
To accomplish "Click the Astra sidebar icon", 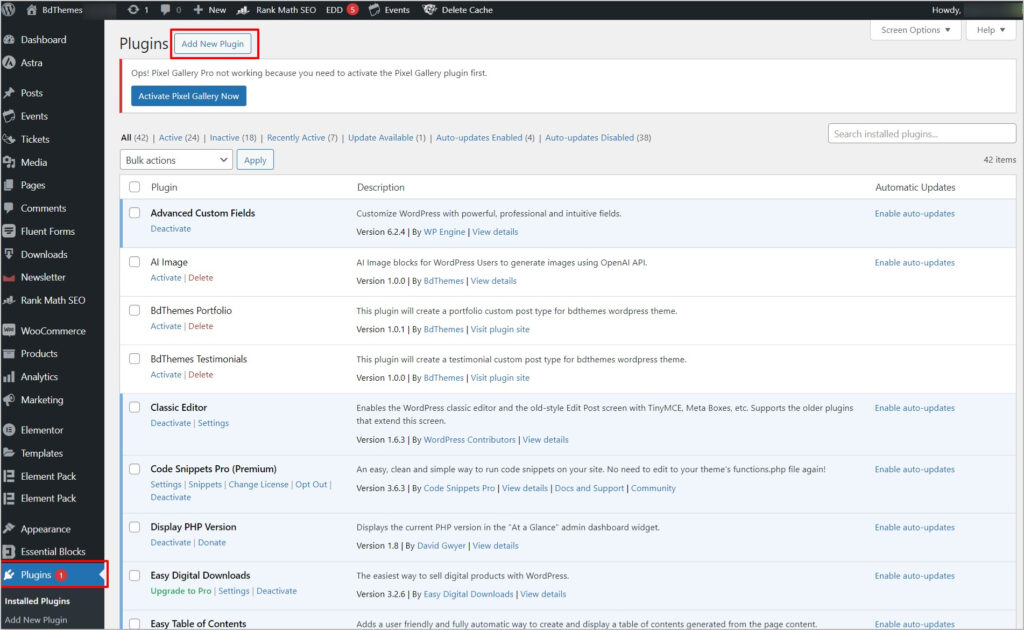I will [x=9, y=63].
